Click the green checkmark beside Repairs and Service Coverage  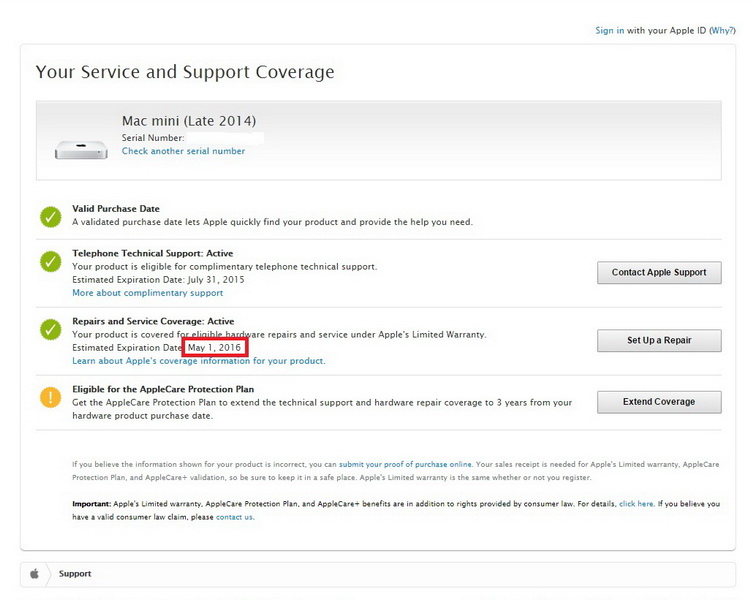tap(50, 329)
